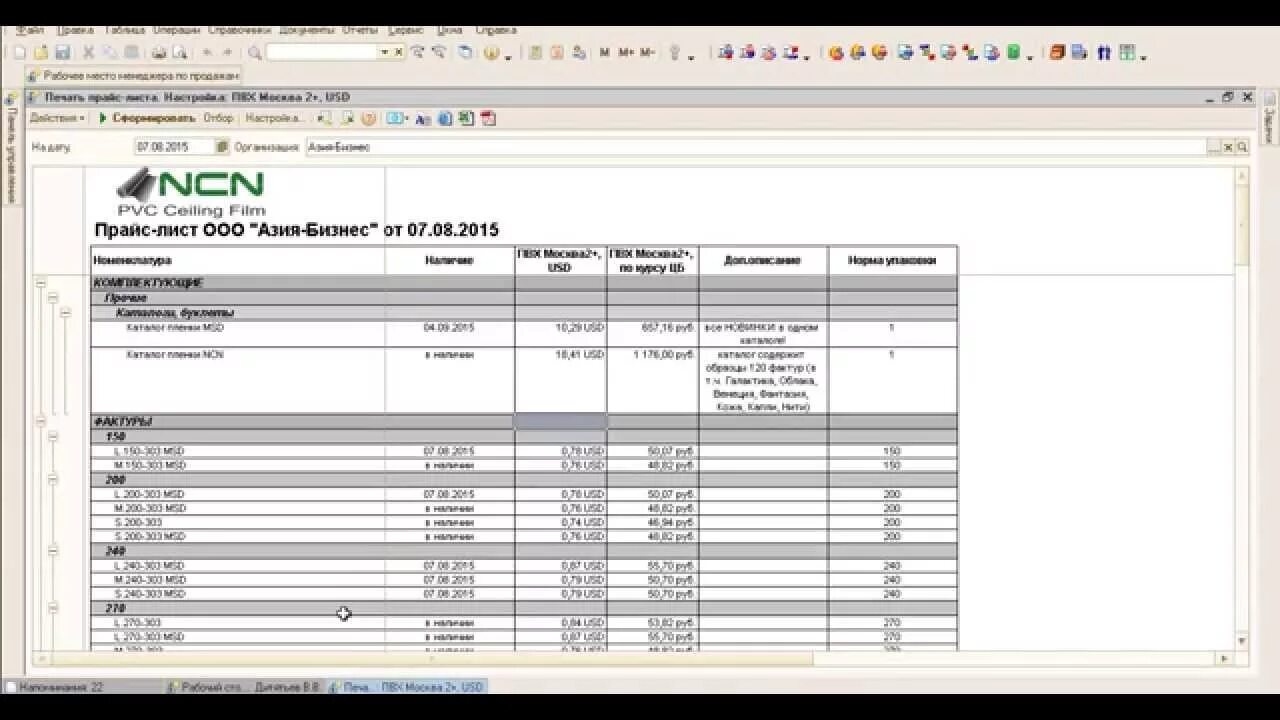The width and height of the screenshot is (1280, 720).
Task: Switch to Рабочее место менеджера по продажам tab
Action: coord(134,75)
